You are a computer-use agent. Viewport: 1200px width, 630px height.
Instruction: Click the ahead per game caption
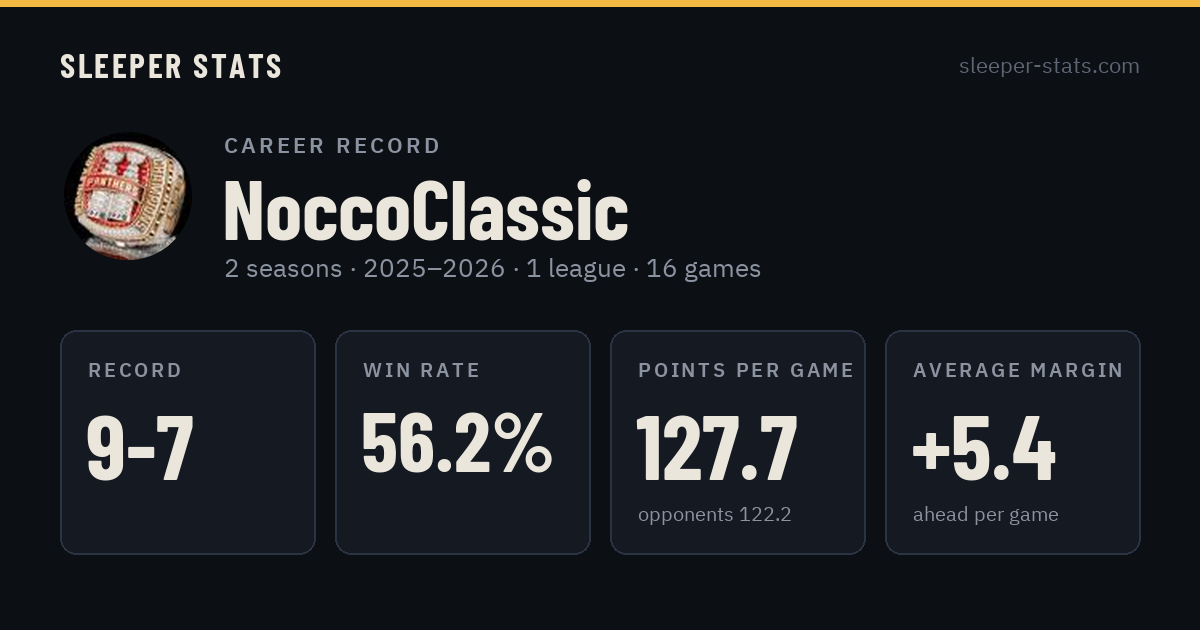point(986,515)
